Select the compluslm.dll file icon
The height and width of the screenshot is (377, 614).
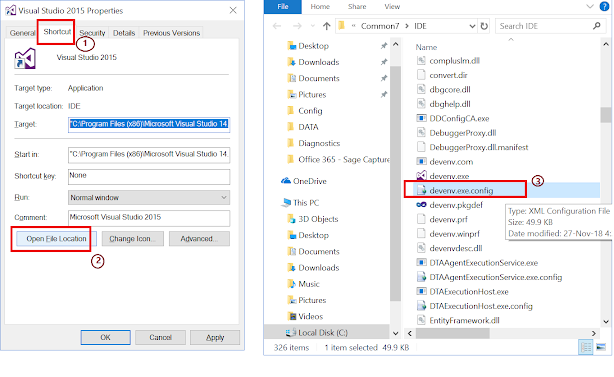click(421, 61)
